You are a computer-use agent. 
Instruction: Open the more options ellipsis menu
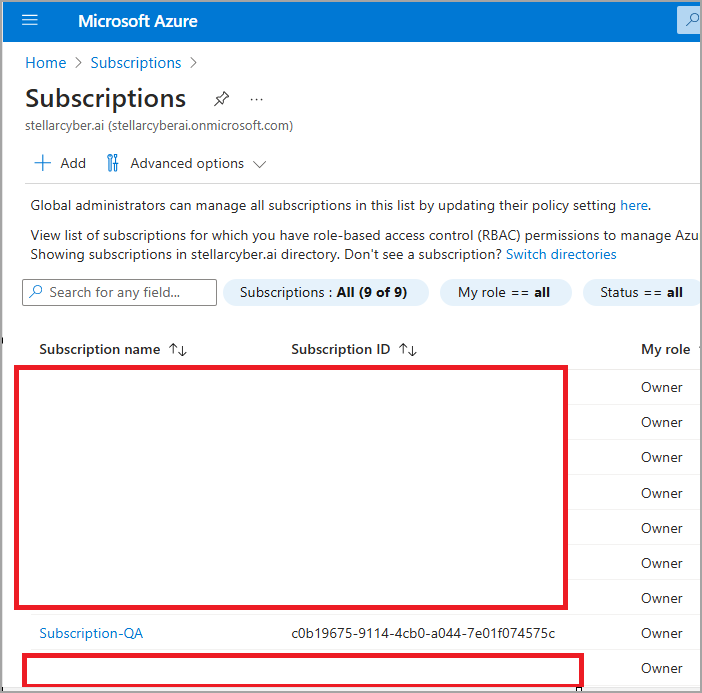pyautogui.click(x=257, y=99)
